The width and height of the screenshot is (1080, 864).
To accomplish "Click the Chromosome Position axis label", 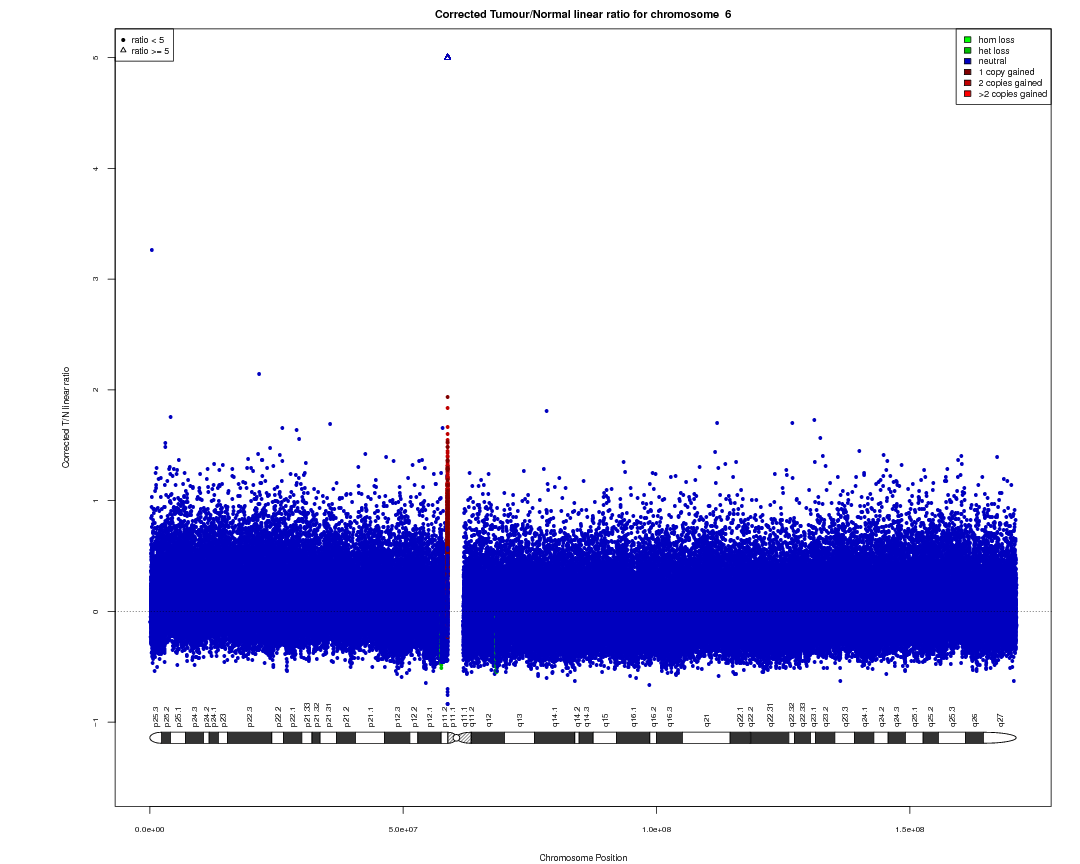I will click(583, 858).
